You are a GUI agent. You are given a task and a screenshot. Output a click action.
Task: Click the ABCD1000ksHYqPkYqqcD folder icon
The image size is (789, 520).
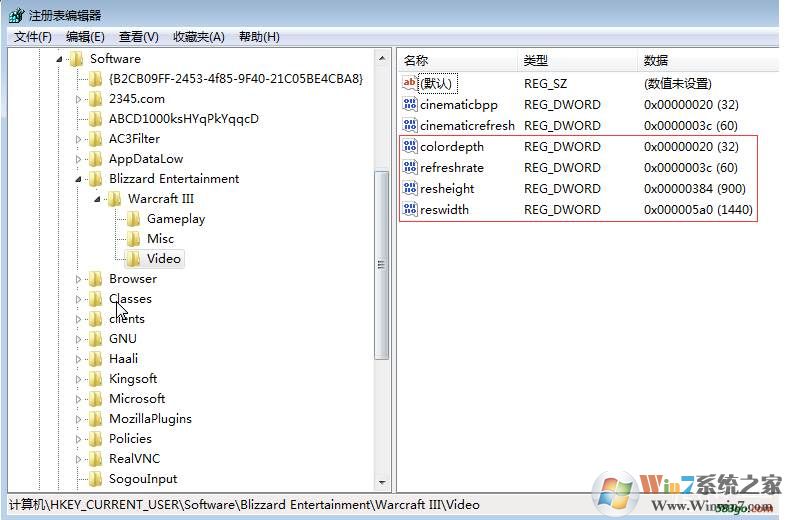95,119
